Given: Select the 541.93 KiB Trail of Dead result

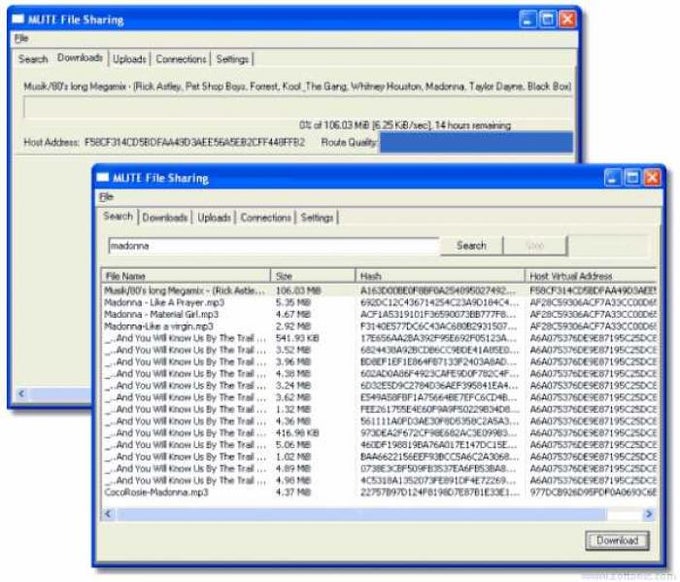Looking at the screenshot, I should coord(379,338).
